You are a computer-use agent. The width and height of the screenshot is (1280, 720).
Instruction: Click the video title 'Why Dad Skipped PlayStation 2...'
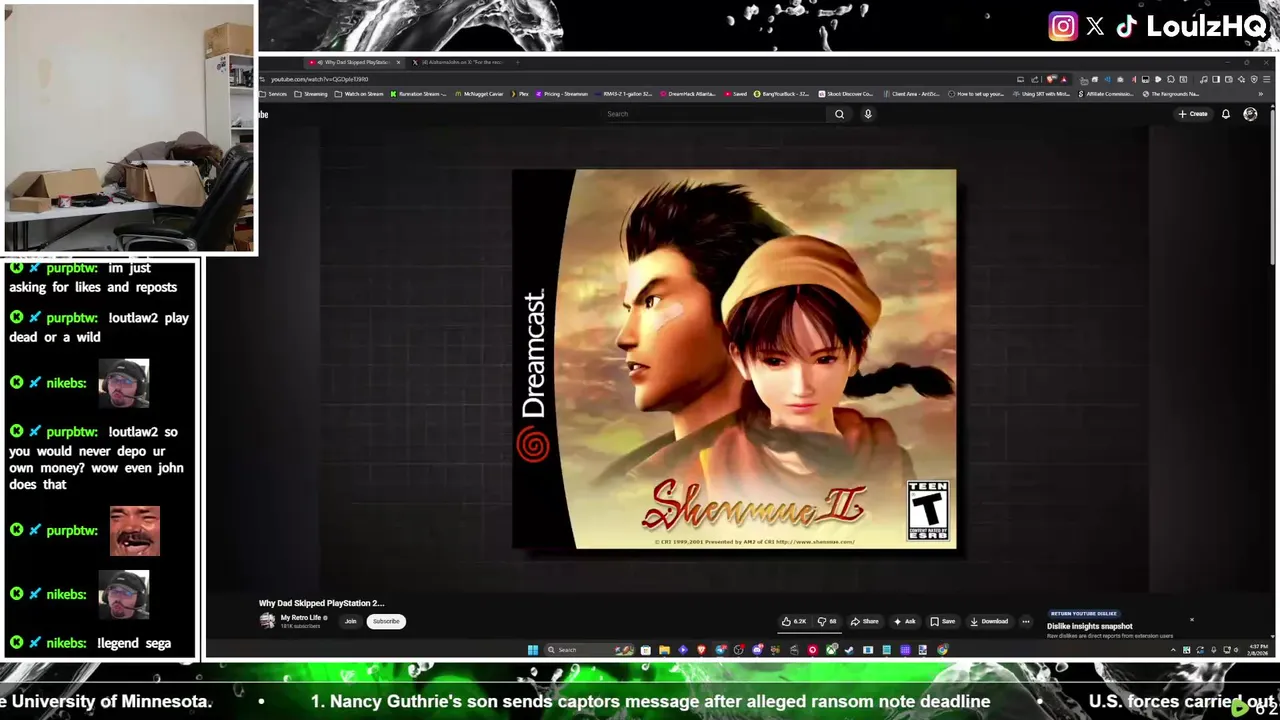coord(321,603)
